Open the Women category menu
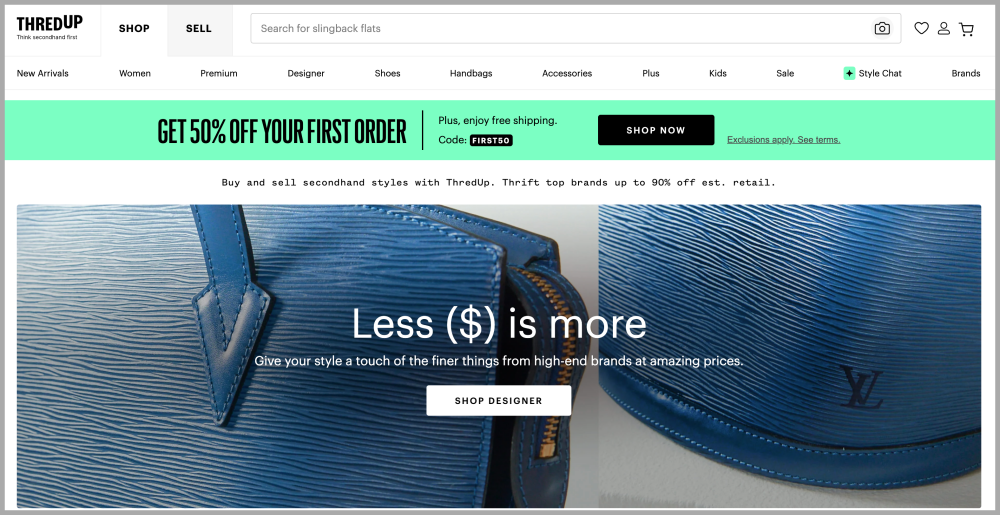The height and width of the screenshot is (515, 1000). 135,73
